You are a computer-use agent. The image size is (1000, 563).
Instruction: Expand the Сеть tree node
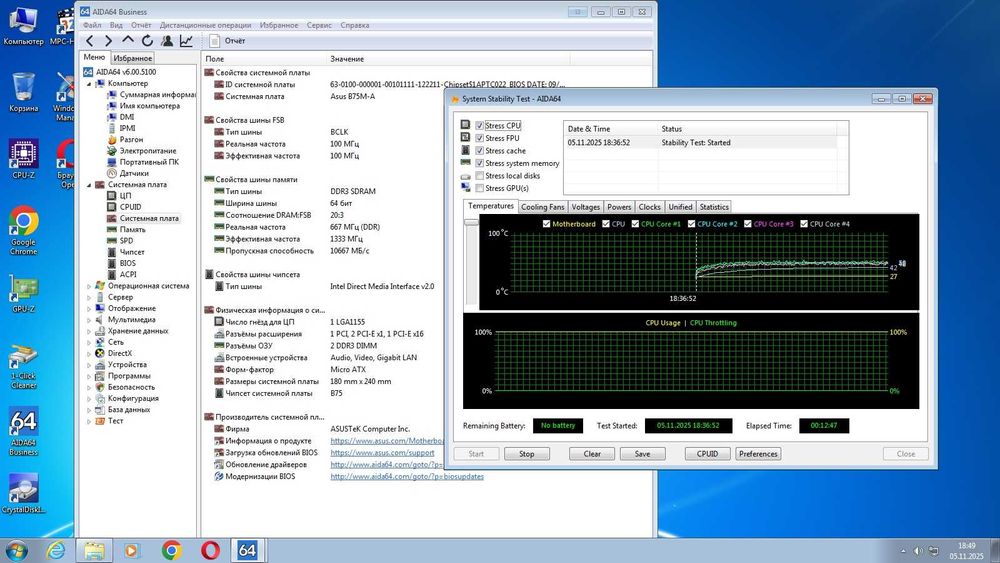[x=89, y=342]
